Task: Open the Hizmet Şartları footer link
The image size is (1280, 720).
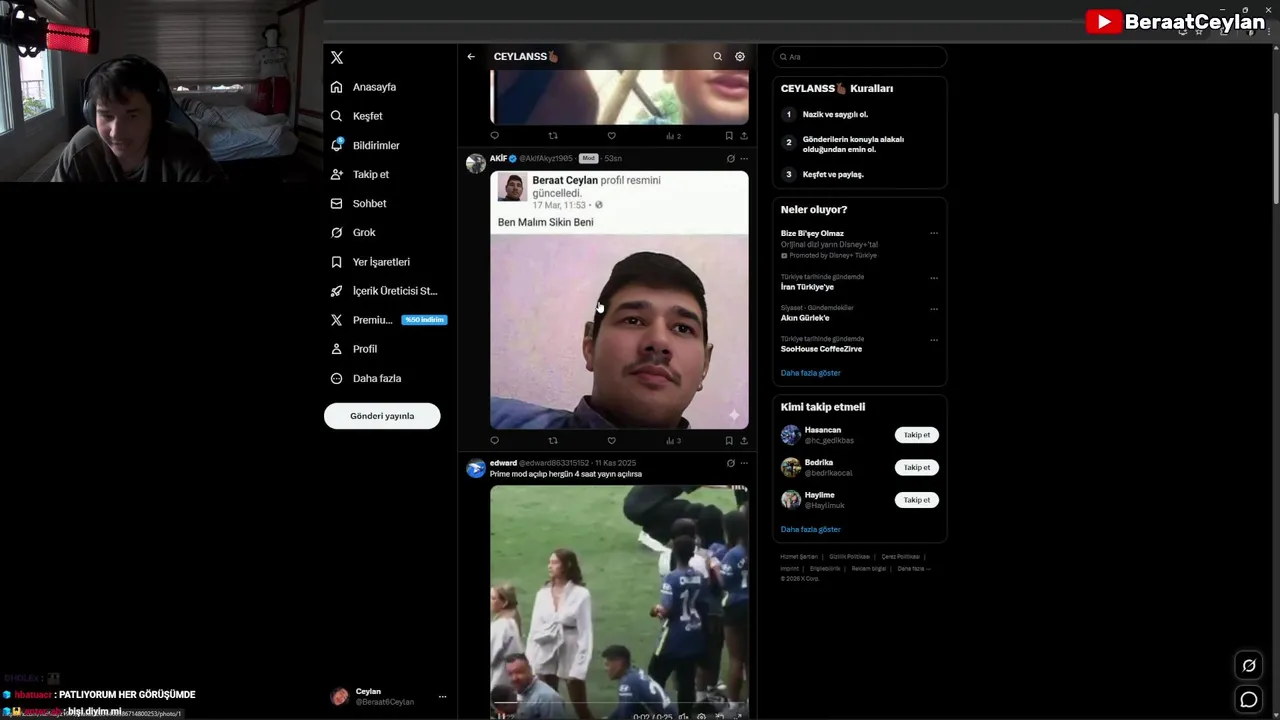Action: point(799,557)
